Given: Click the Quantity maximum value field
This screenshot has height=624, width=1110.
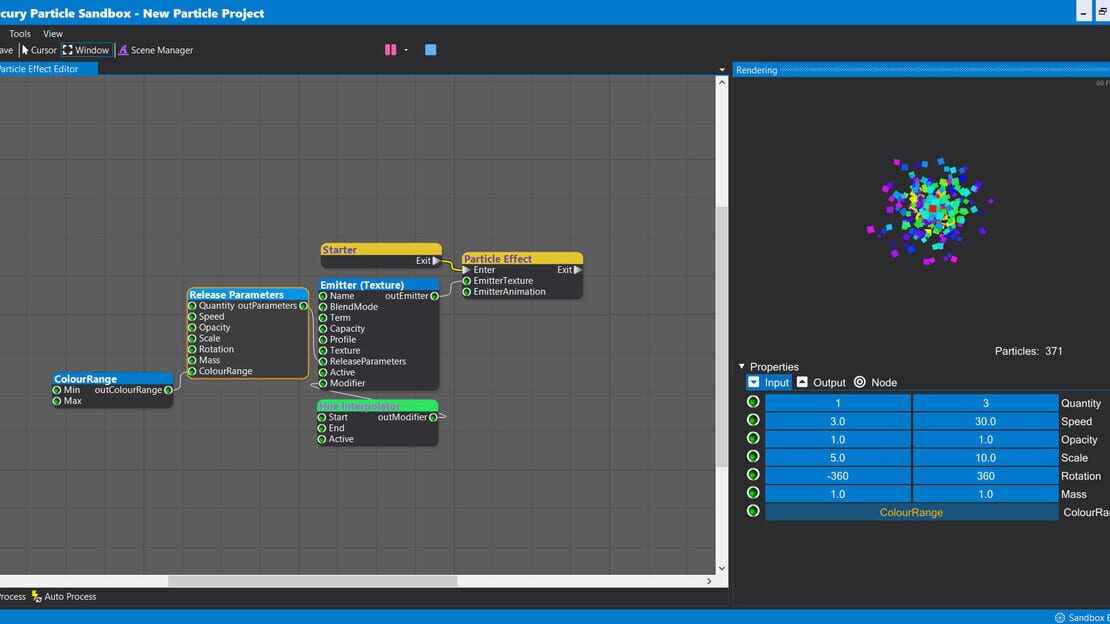Looking at the screenshot, I should (985, 403).
